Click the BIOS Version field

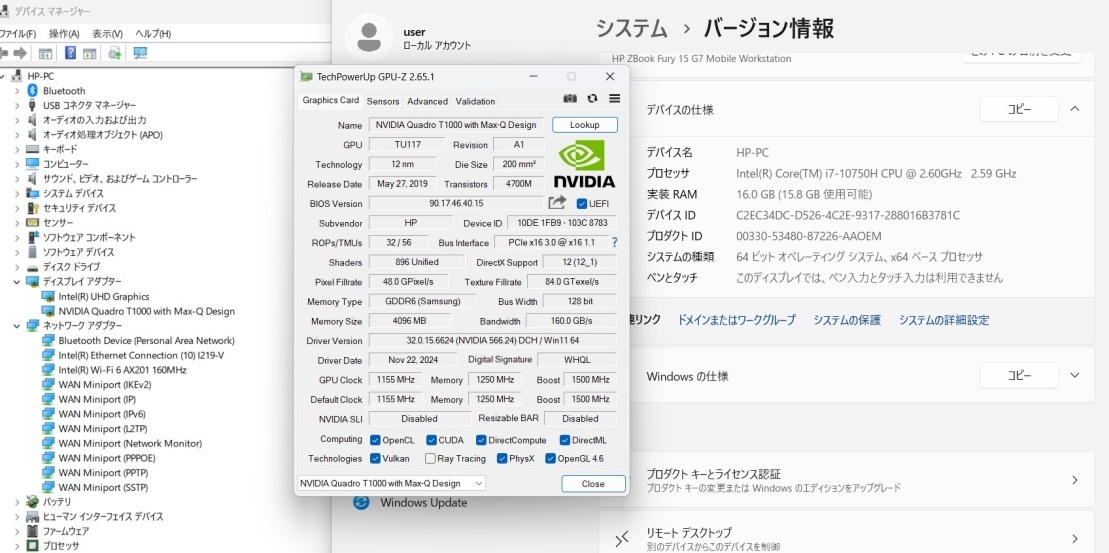point(456,204)
